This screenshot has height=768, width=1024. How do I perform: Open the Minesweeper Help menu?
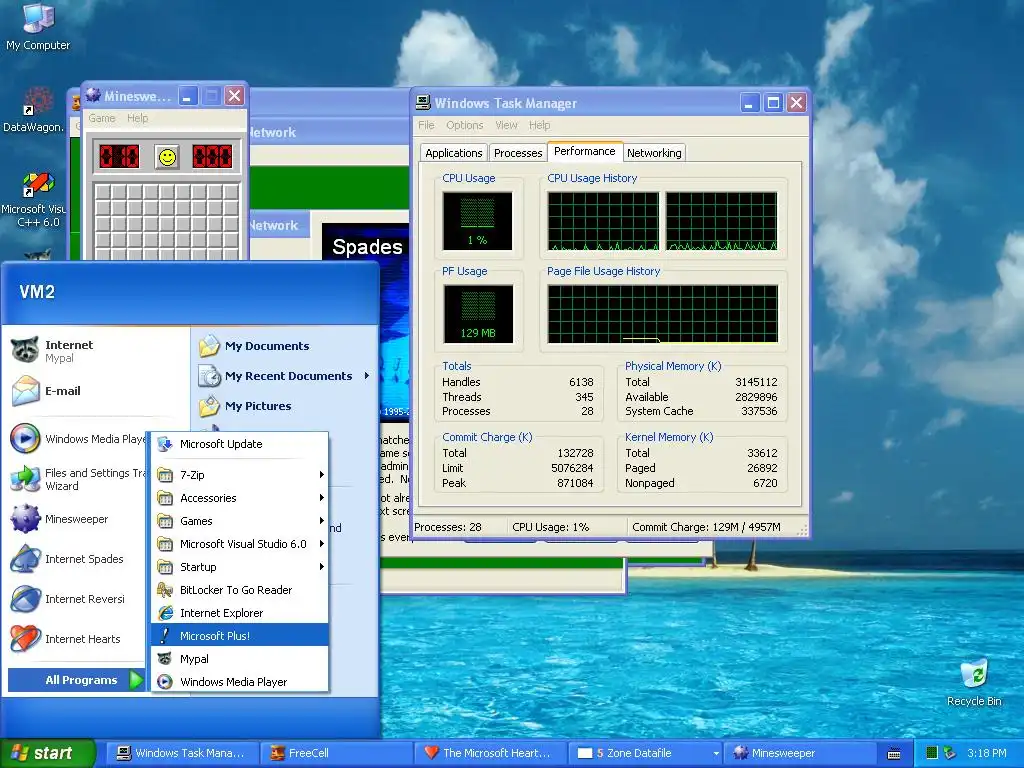point(137,118)
